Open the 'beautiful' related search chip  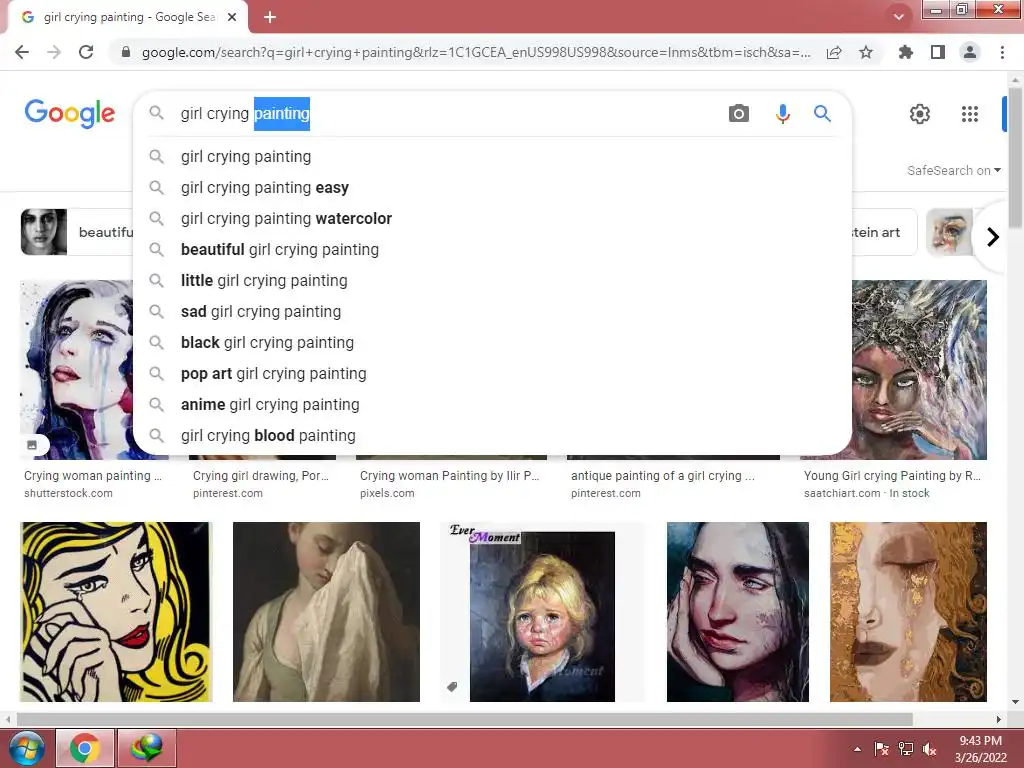77,232
